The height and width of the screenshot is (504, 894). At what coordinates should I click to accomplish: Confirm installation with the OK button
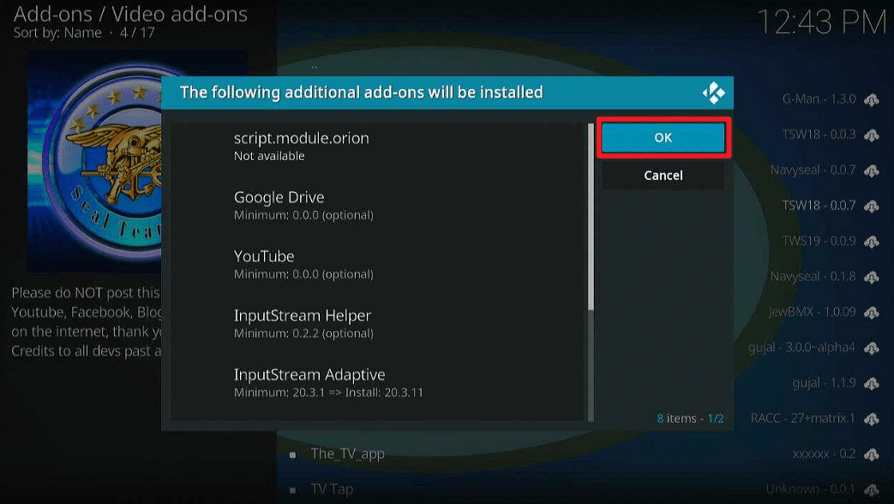pyautogui.click(x=663, y=137)
